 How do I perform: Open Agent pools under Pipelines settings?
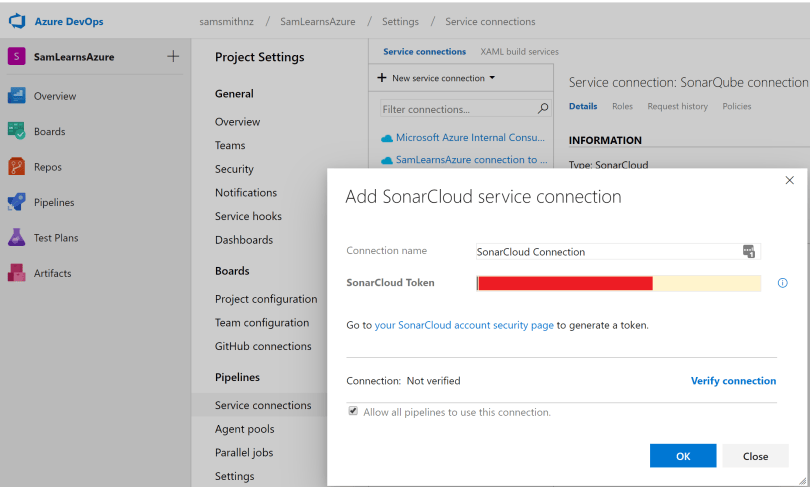(x=244, y=429)
